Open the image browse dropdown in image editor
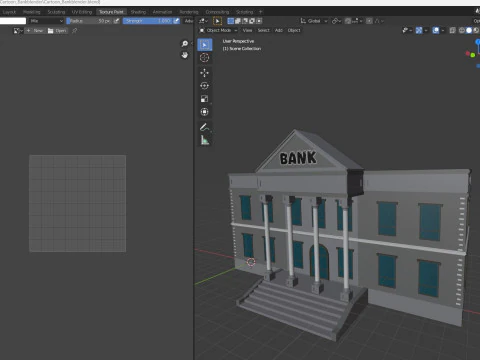Image resolution: width=480 pixels, height=360 pixels. coord(18,31)
